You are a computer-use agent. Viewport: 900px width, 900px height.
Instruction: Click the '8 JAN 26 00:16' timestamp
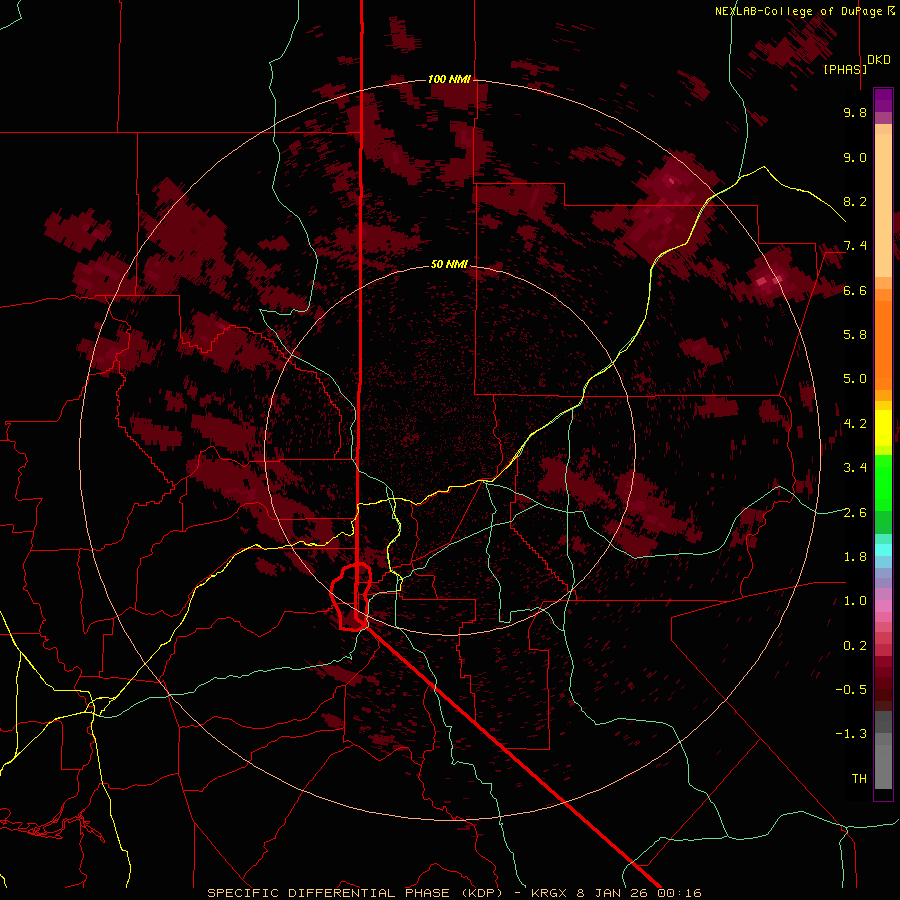[x=639, y=893]
